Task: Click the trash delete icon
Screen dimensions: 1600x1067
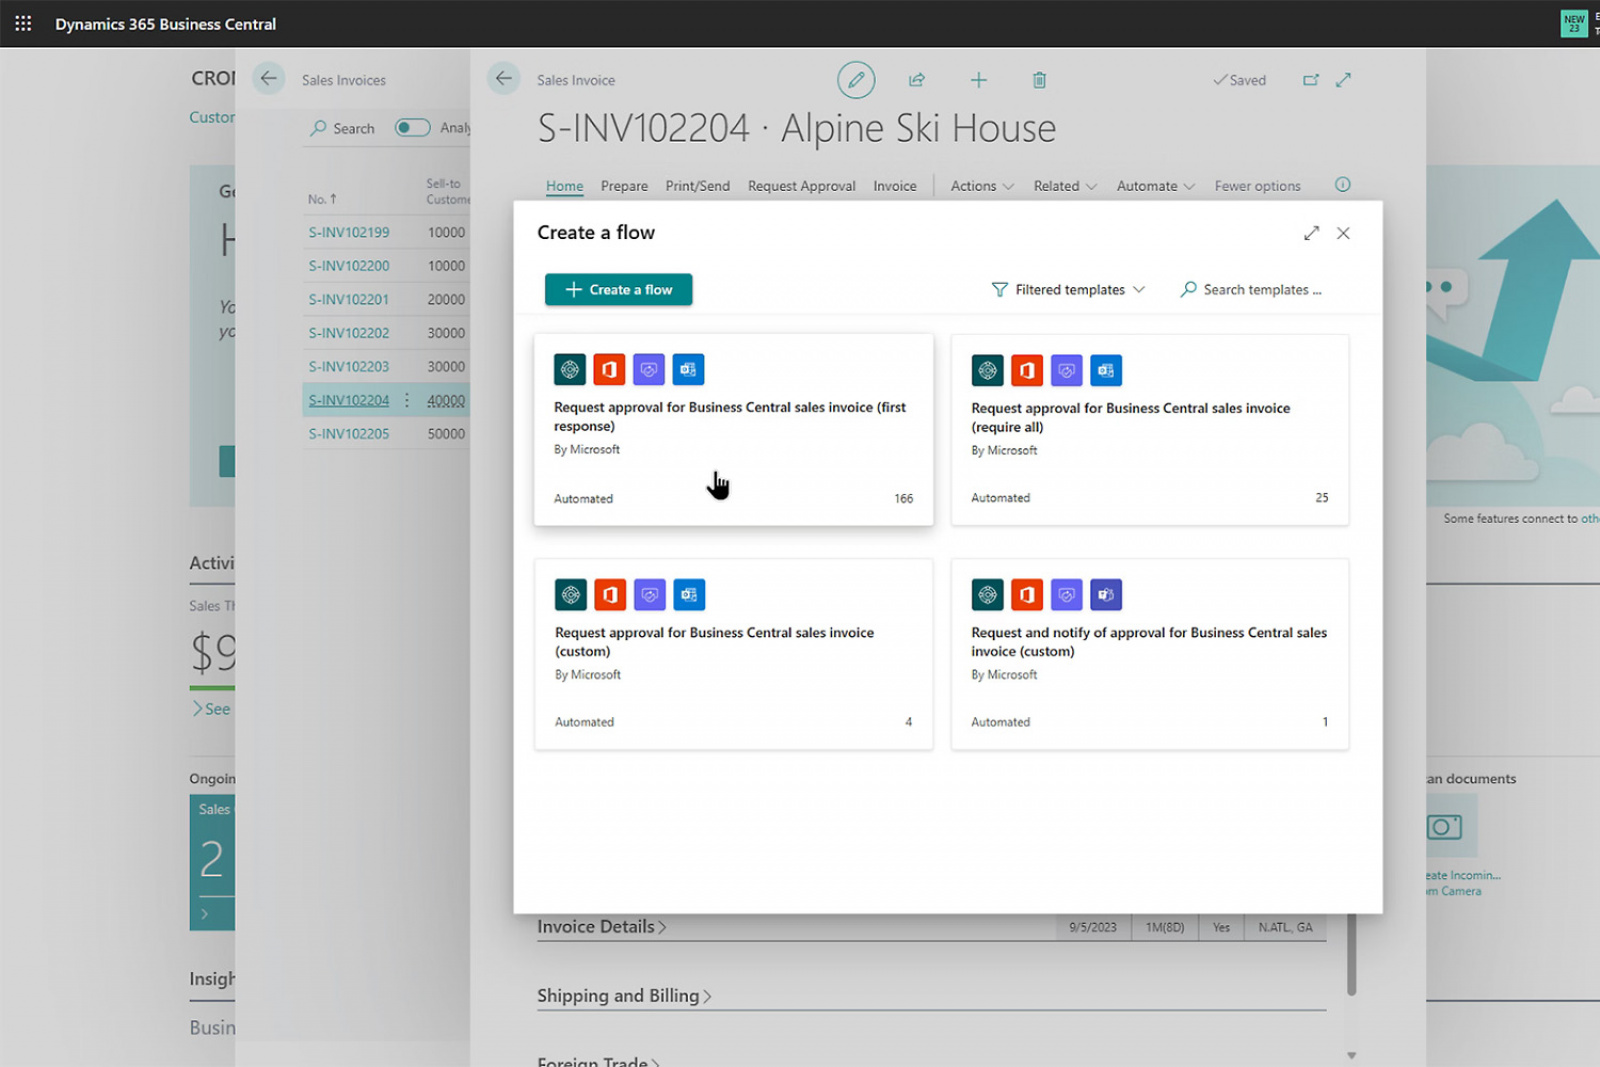Action: (x=1039, y=80)
